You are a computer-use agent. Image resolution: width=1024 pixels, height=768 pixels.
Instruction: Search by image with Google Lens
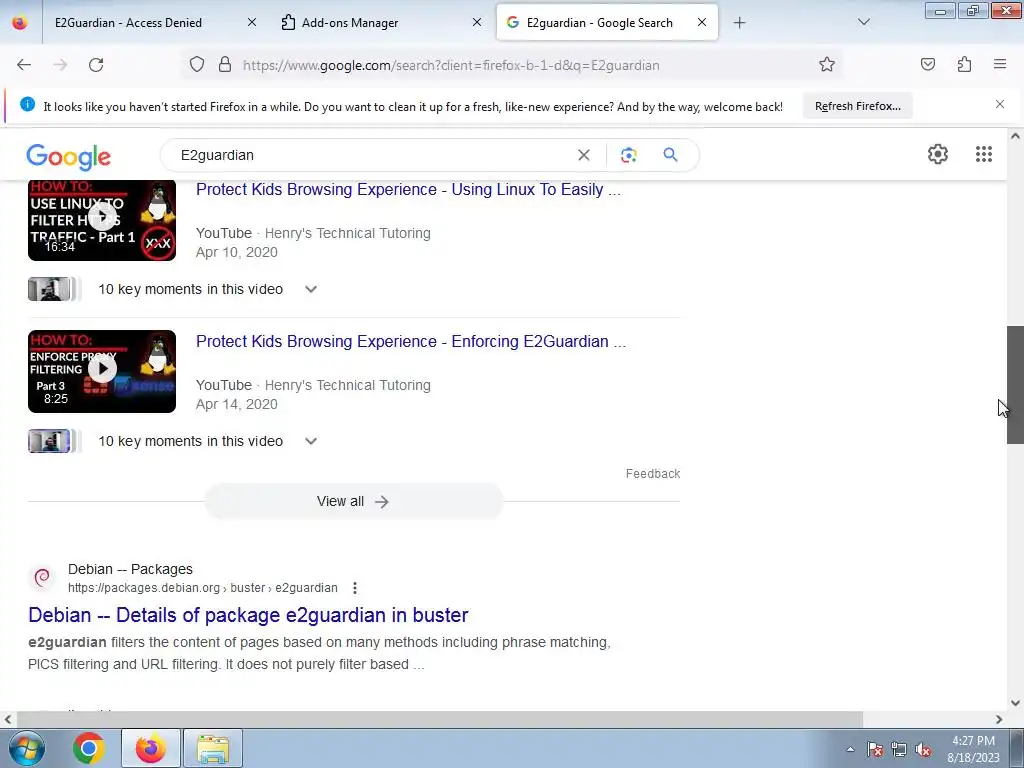tap(628, 155)
